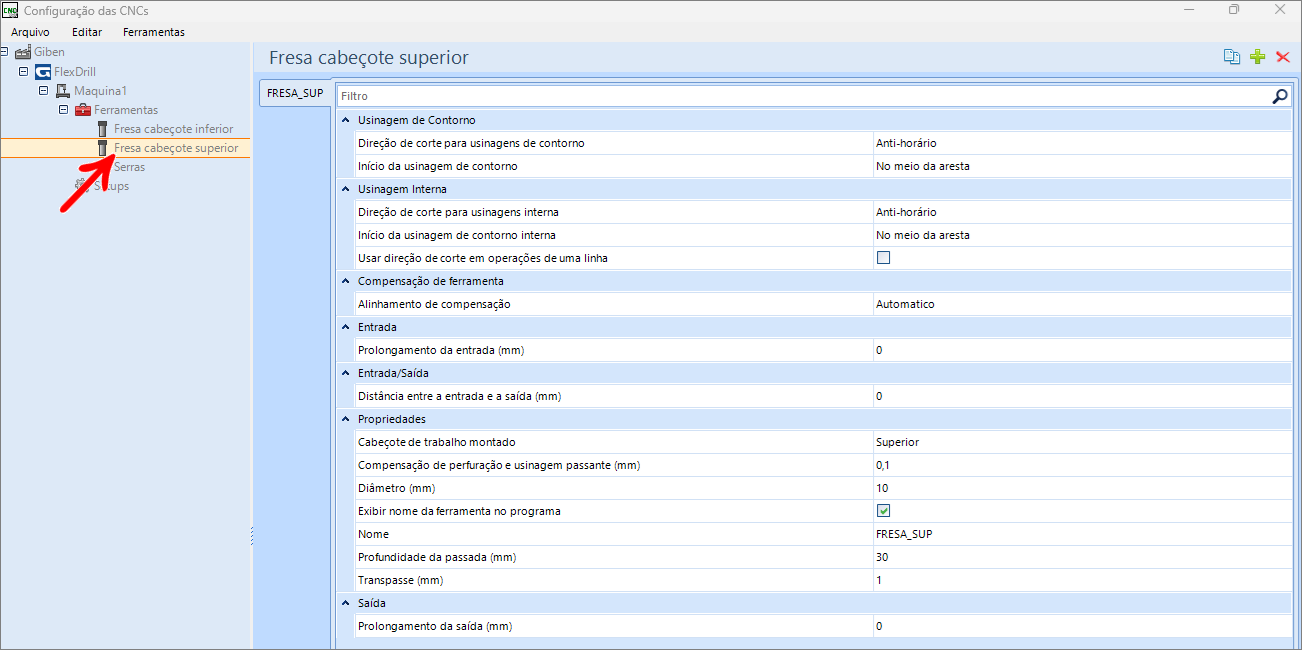Collapse the Propriedades section
The width and height of the screenshot is (1306, 651).
(345, 419)
